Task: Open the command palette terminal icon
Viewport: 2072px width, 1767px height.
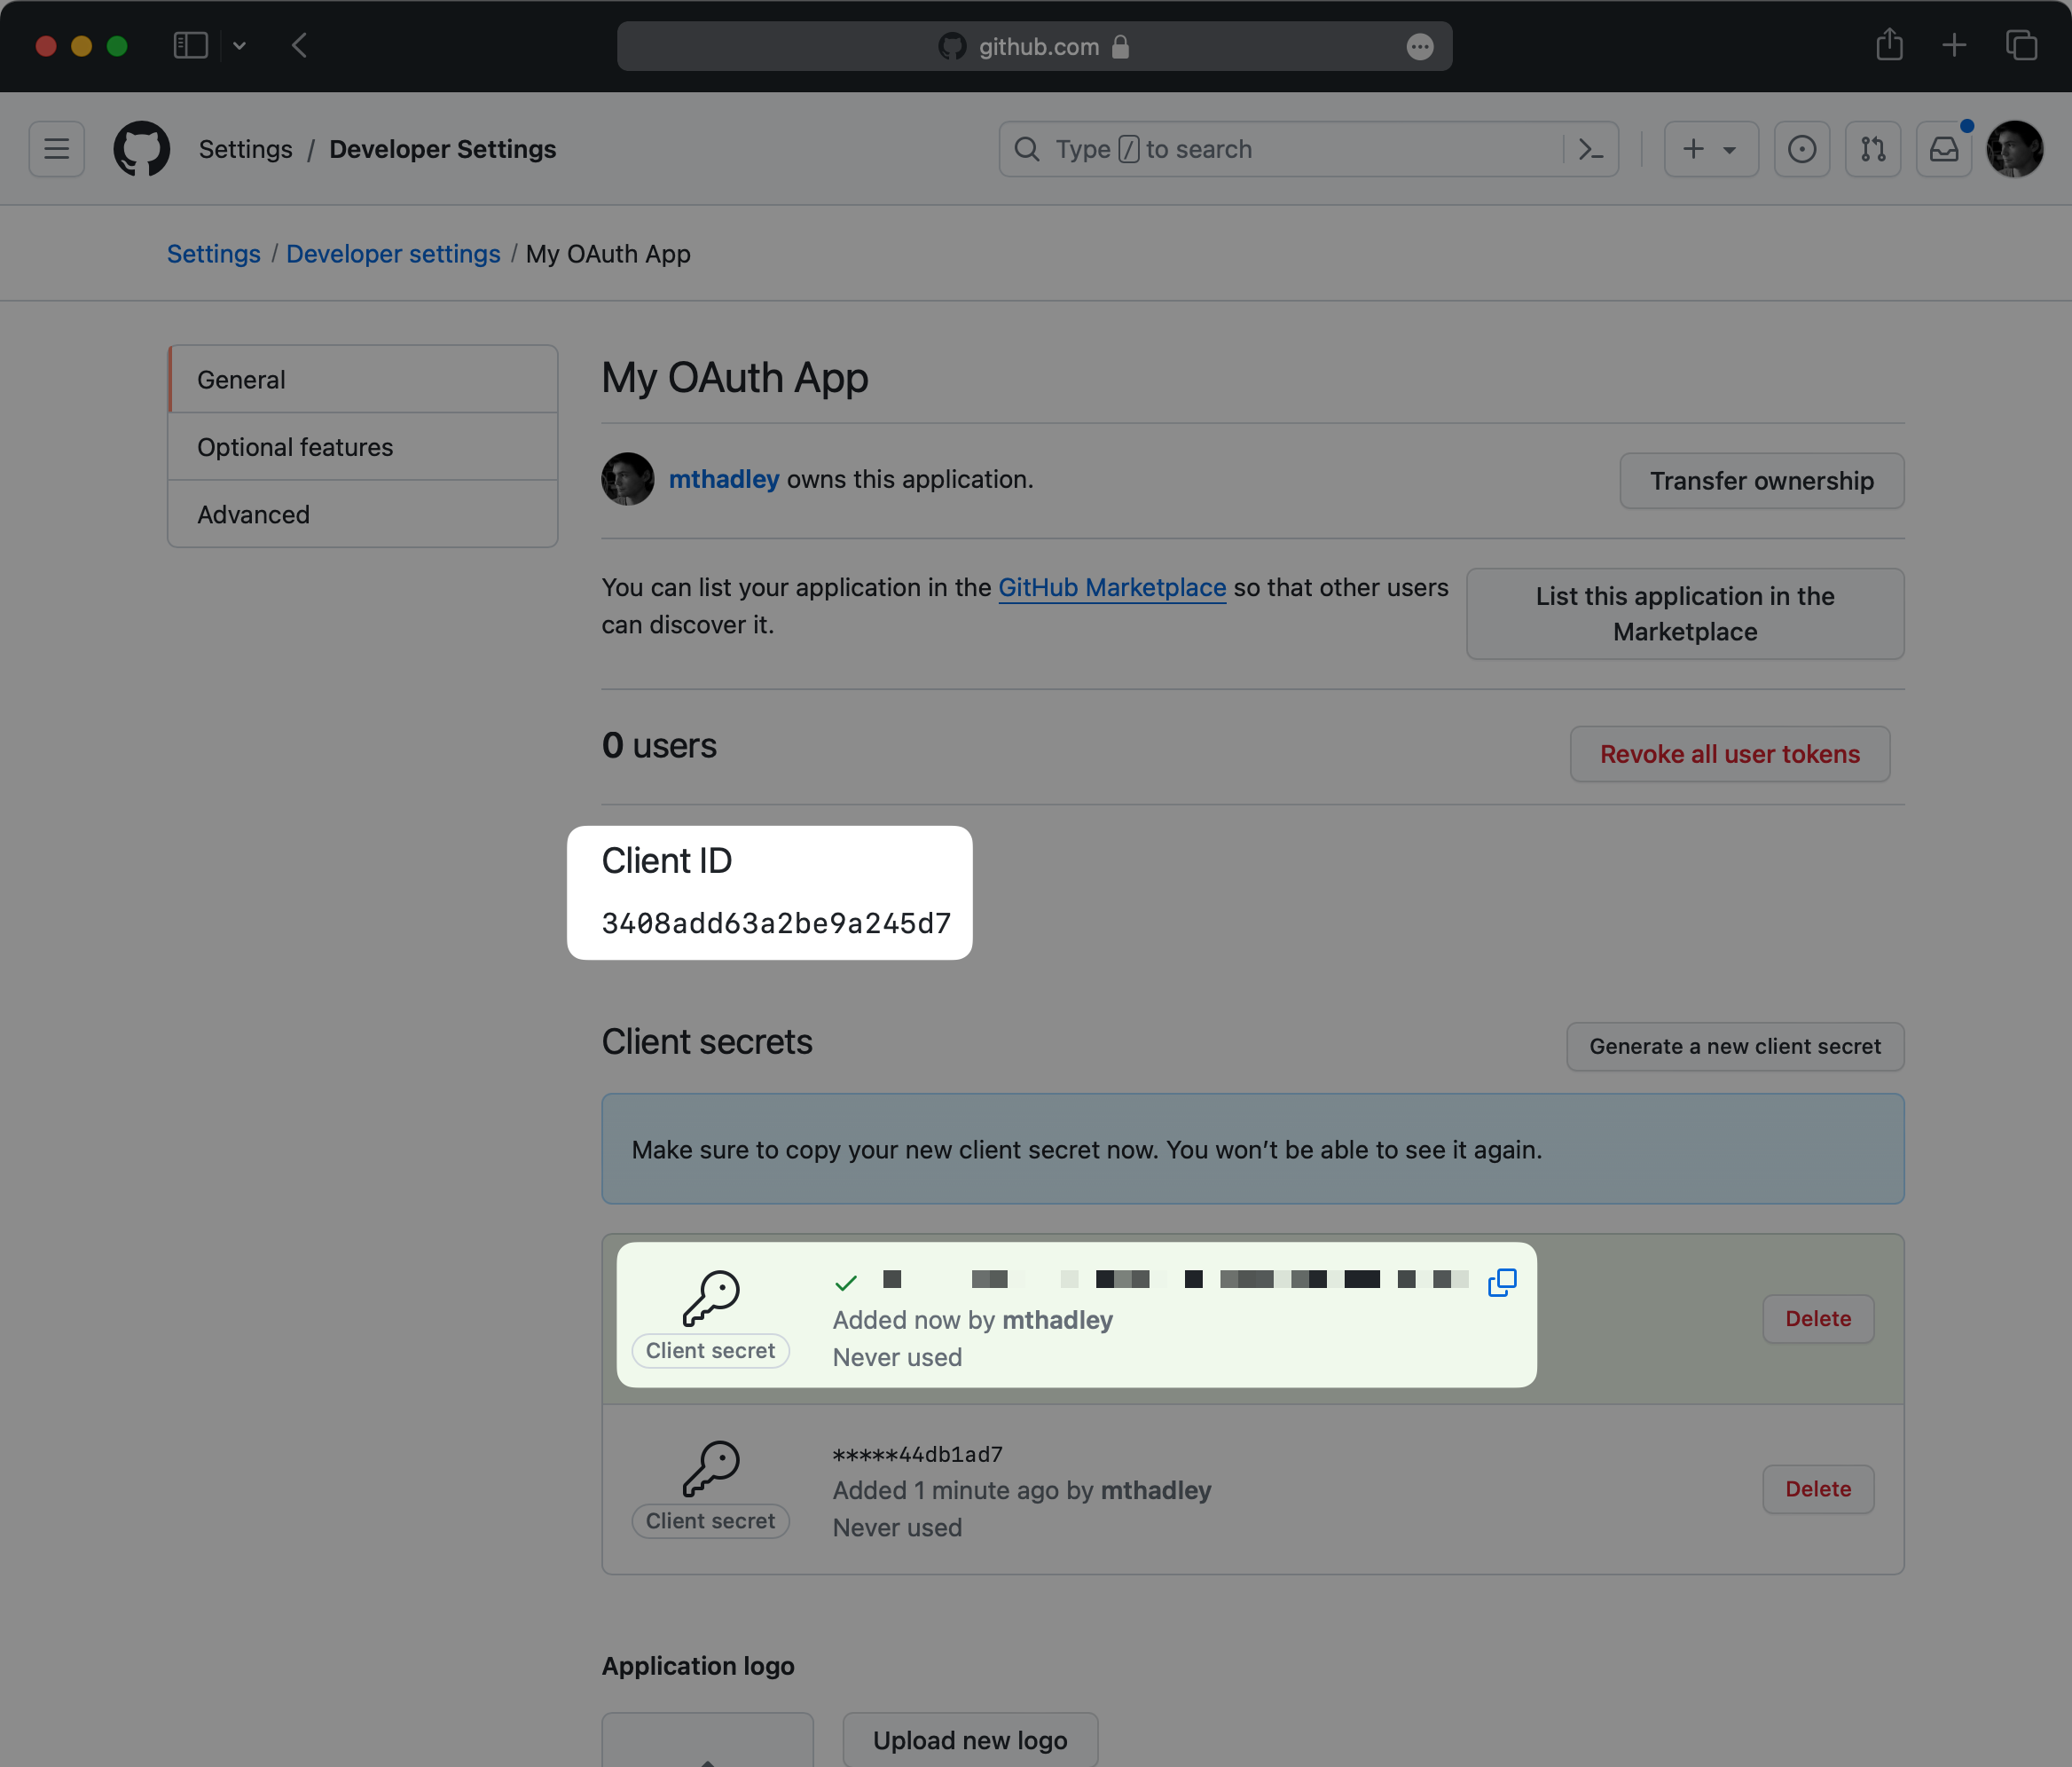Action: [1591, 148]
